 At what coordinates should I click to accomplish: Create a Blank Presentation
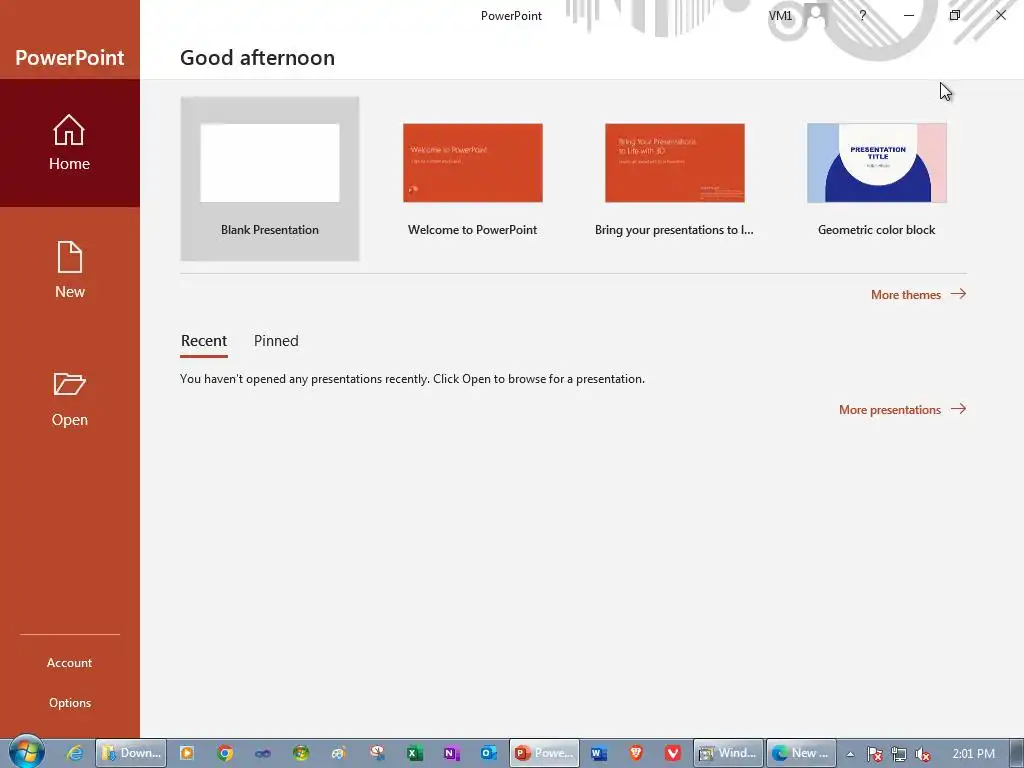pyautogui.click(x=270, y=179)
